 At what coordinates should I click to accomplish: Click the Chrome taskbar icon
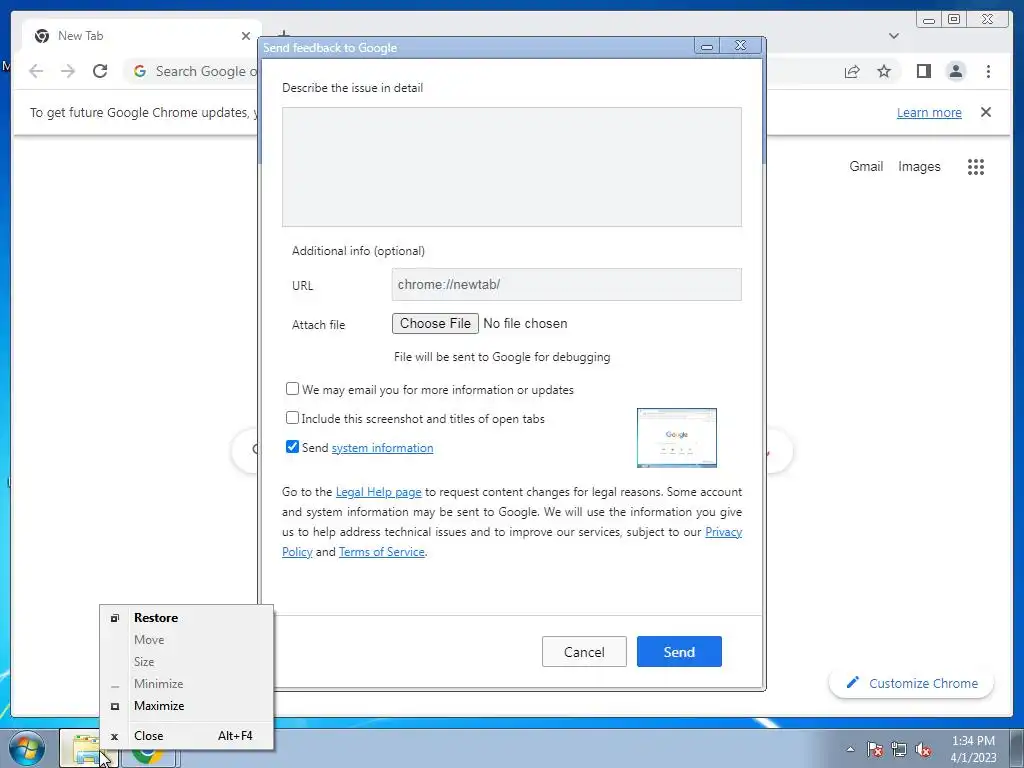pyautogui.click(x=148, y=756)
